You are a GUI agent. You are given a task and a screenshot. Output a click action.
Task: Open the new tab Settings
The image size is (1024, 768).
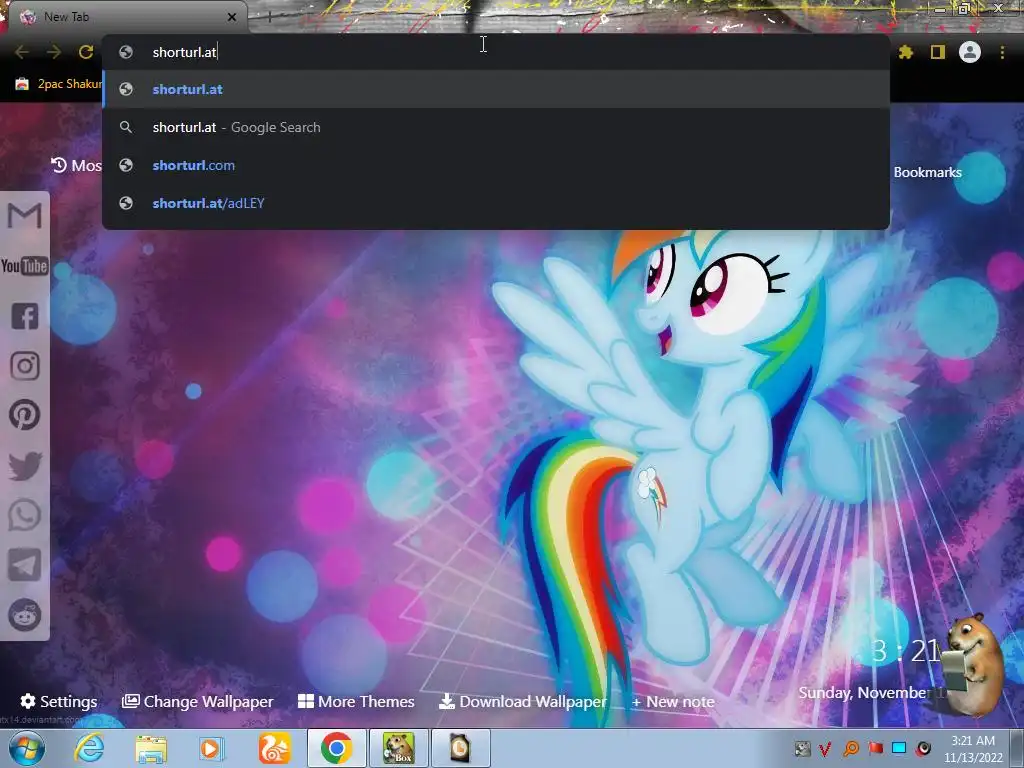click(x=59, y=701)
